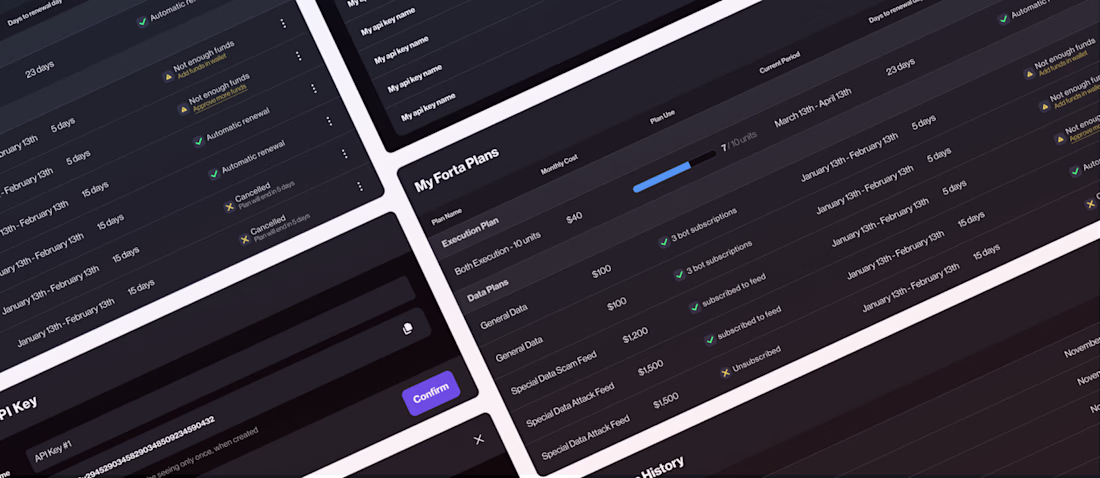Open three-dot menu on last Cancelled row

pyautogui.click(x=360, y=186)
